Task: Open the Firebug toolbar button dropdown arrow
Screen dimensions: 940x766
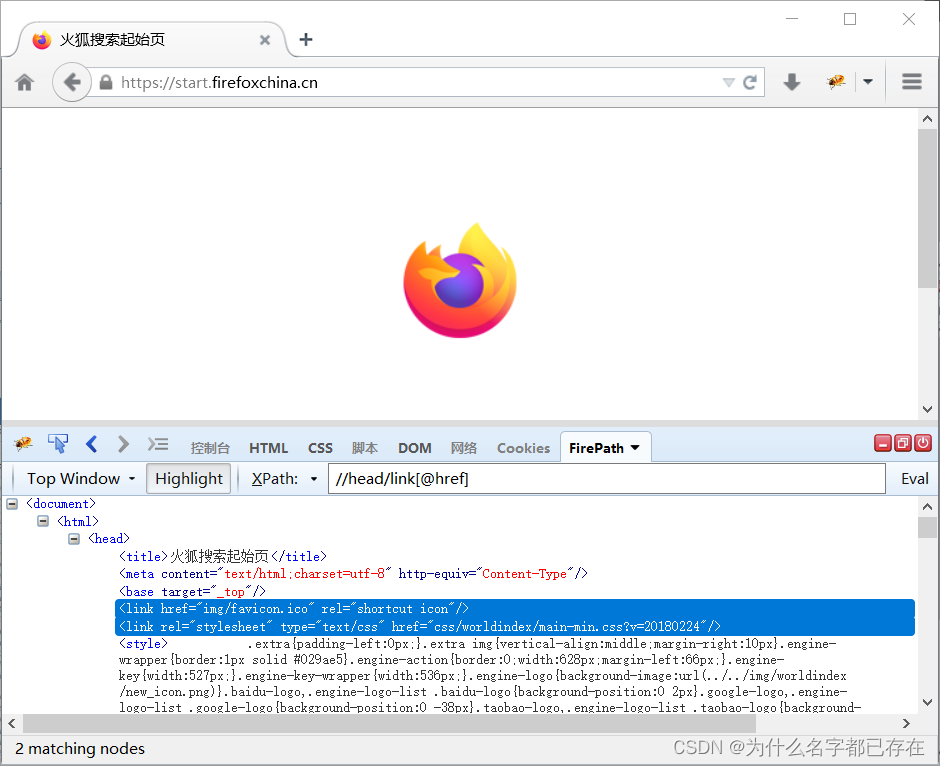Action: (x=867, y=82)
